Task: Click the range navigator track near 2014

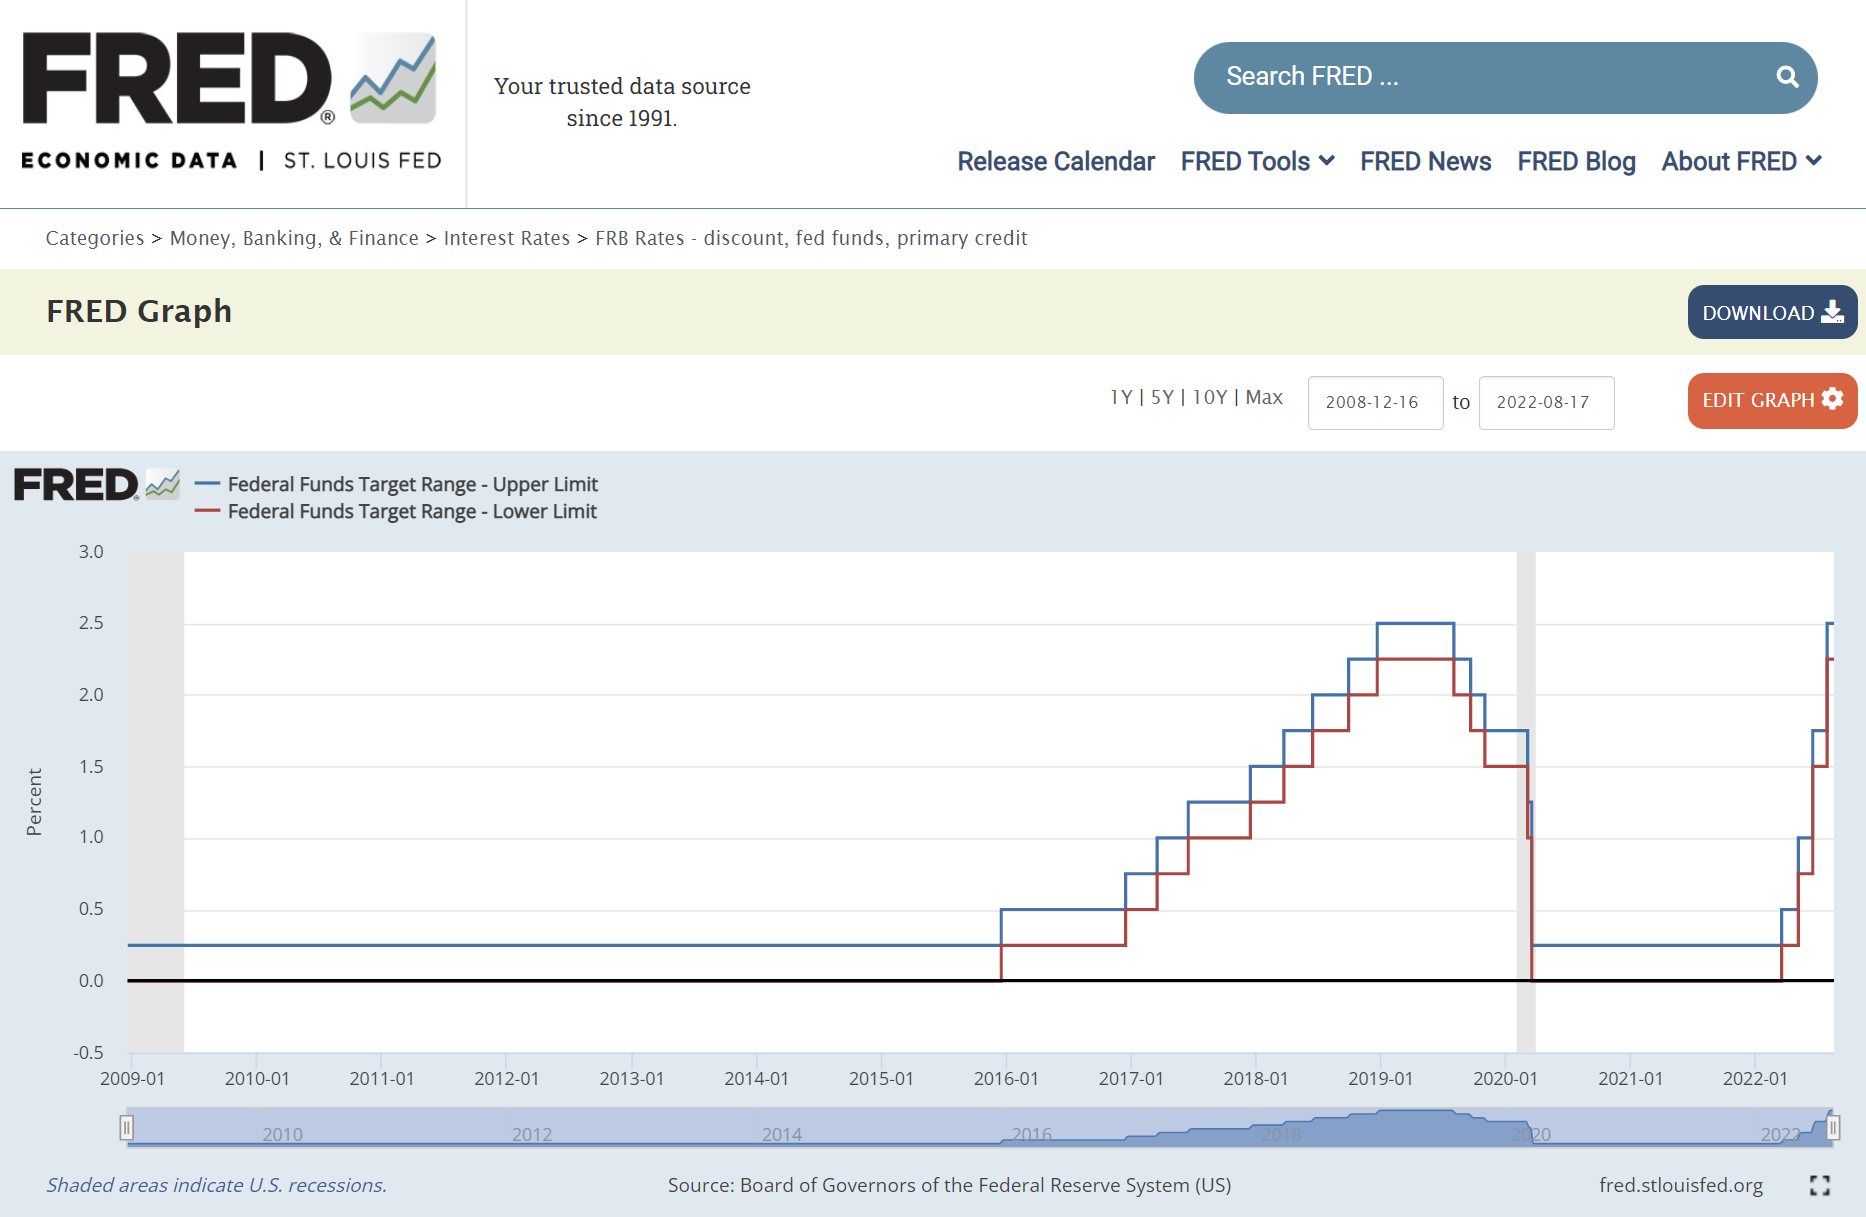Action: tap(782, 1128)
